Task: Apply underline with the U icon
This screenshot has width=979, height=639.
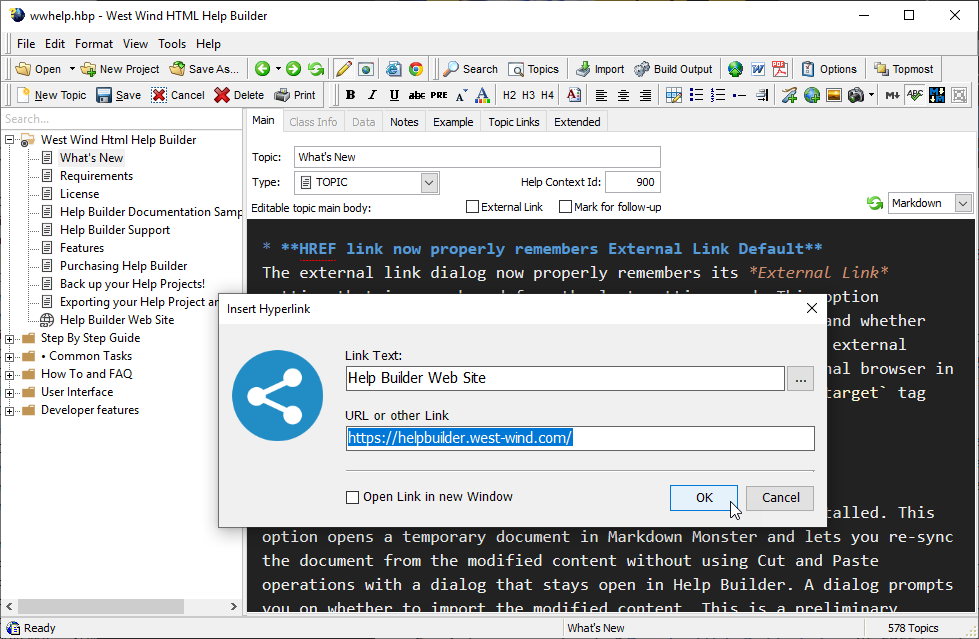Action: tap(394, 95)
